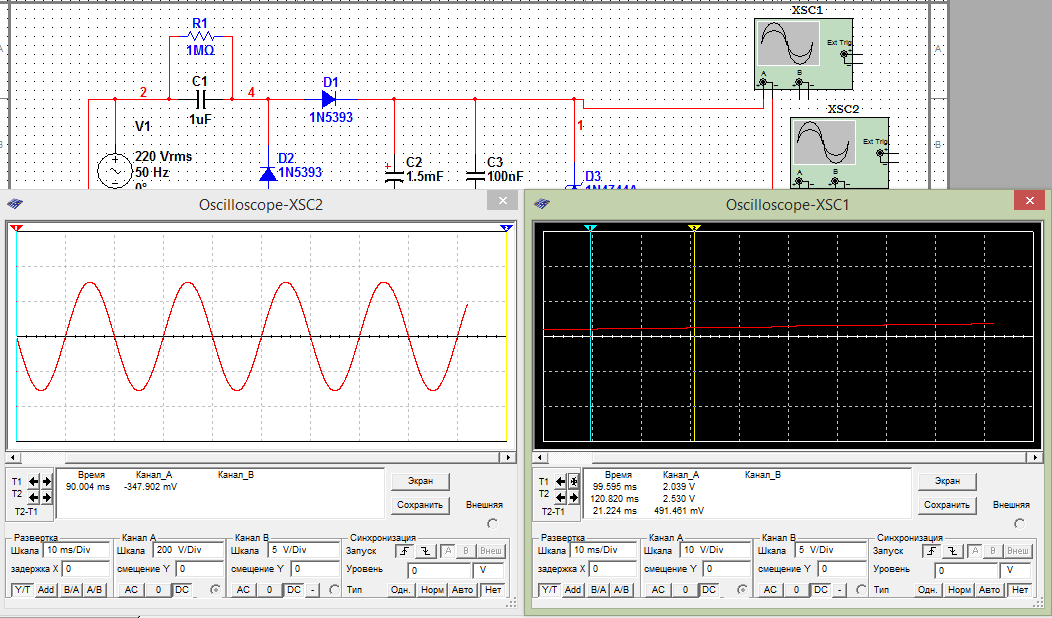Image resolution: width=1052 pixels, height=618 pixels.
Task: Toggle Channel A radio button in XSC1
Action: click(743, 590)
